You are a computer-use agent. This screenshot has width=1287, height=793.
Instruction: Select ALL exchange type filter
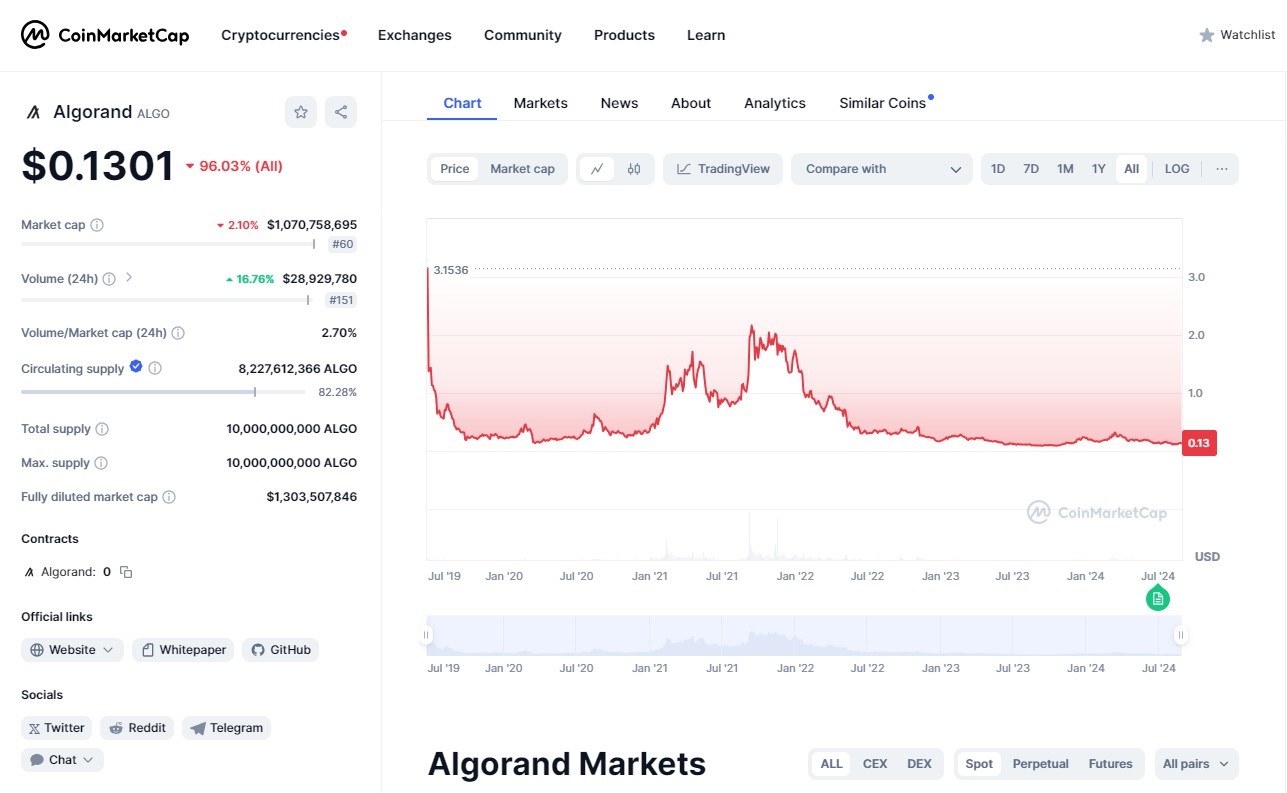[832, 764]
